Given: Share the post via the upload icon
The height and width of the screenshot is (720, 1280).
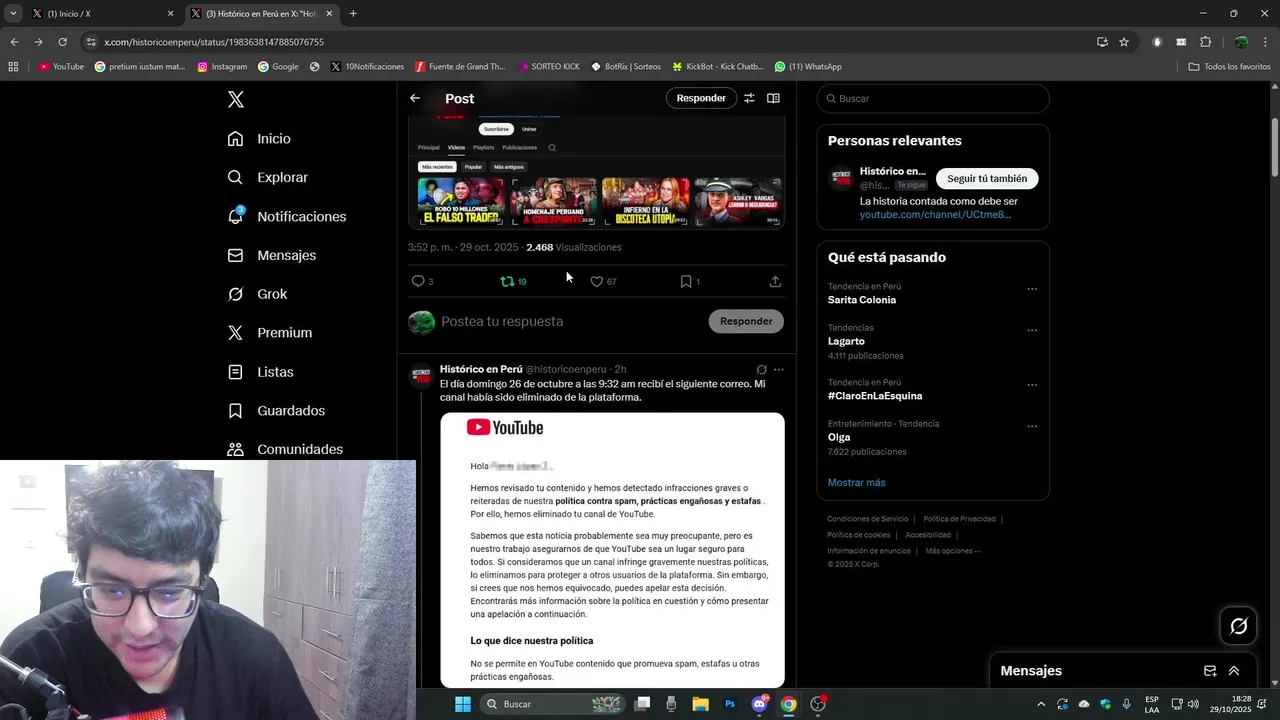Looking at the screenshot, I should click(x=775, y=281).
